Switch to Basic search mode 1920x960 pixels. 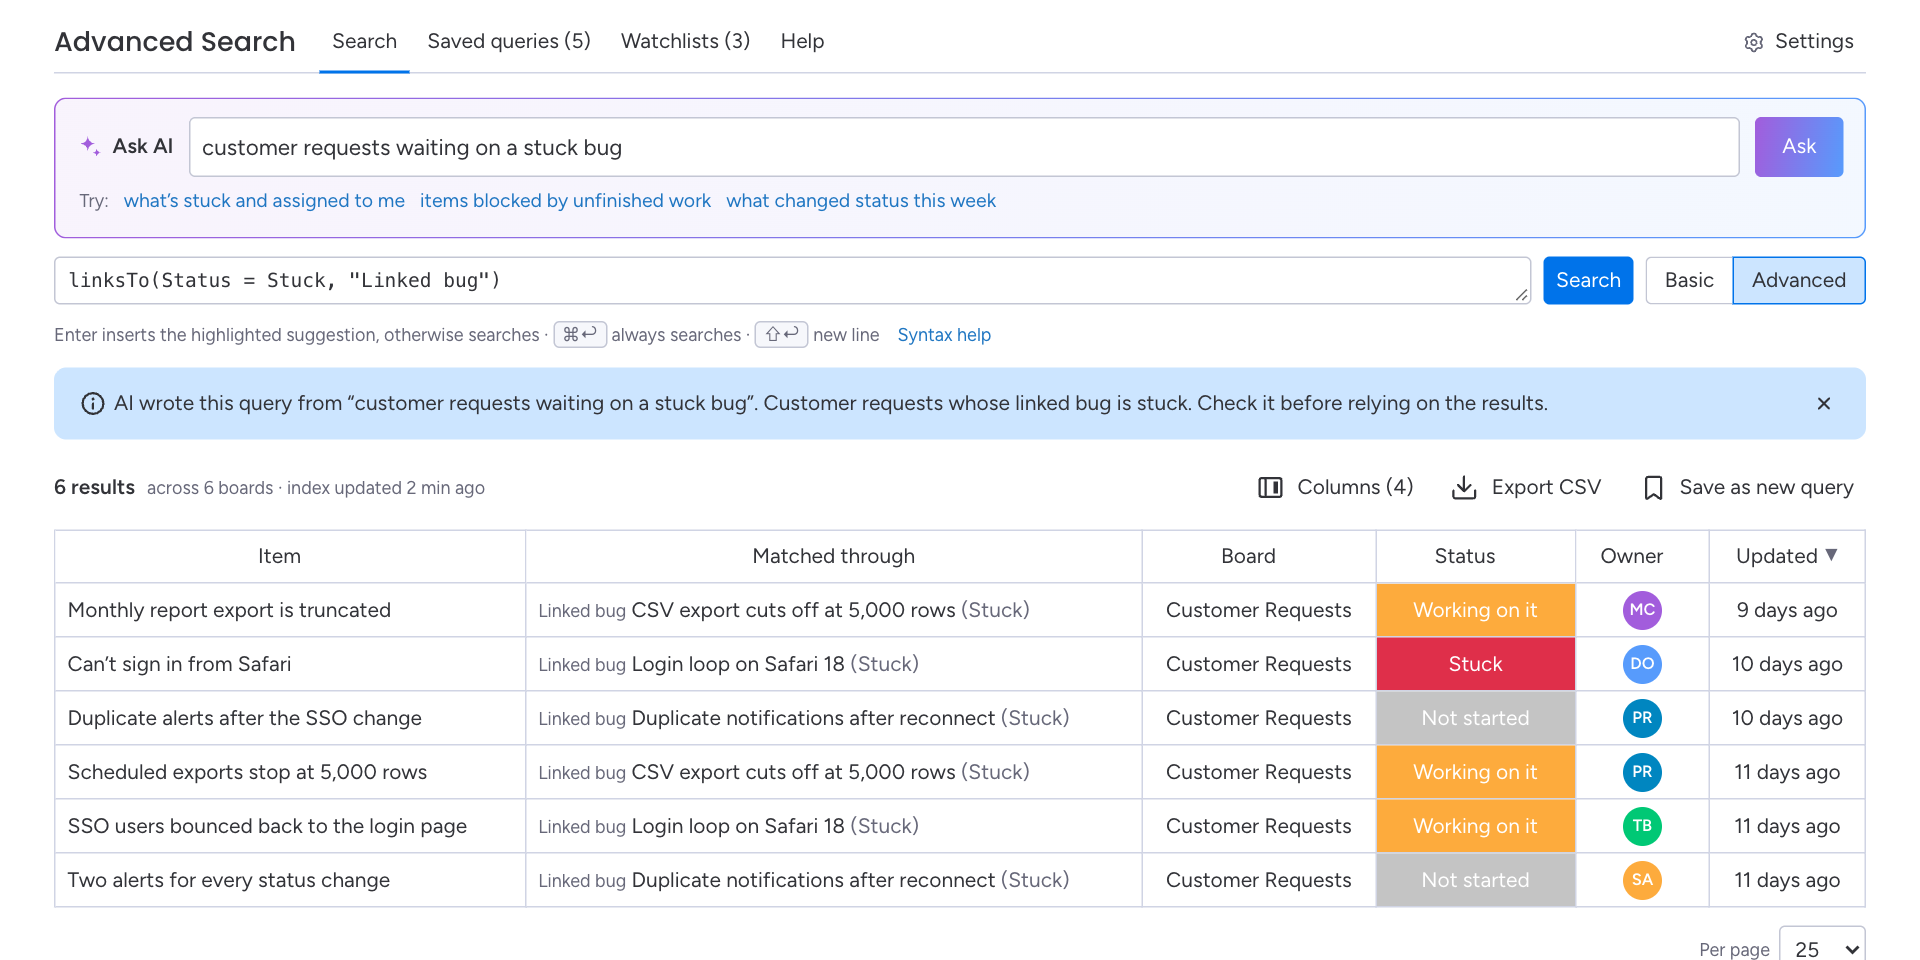point(1689,280)
